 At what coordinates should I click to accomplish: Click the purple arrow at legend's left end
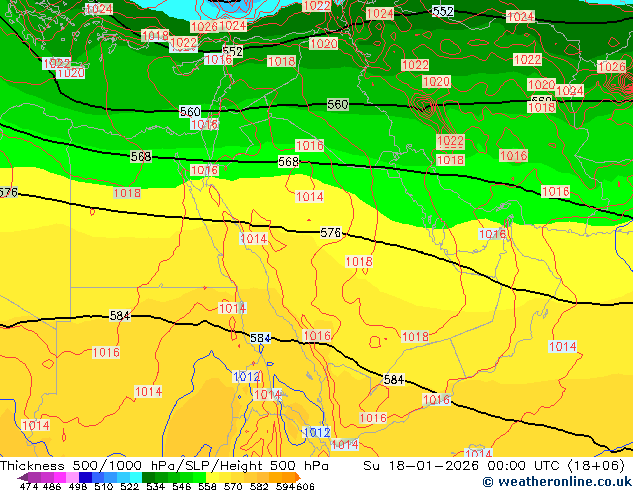click(23, 477)
